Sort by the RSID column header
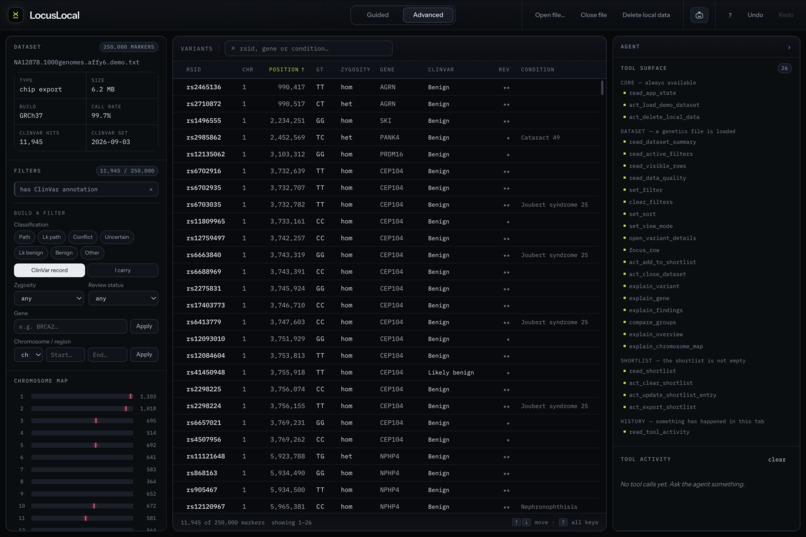 (194, 69)
